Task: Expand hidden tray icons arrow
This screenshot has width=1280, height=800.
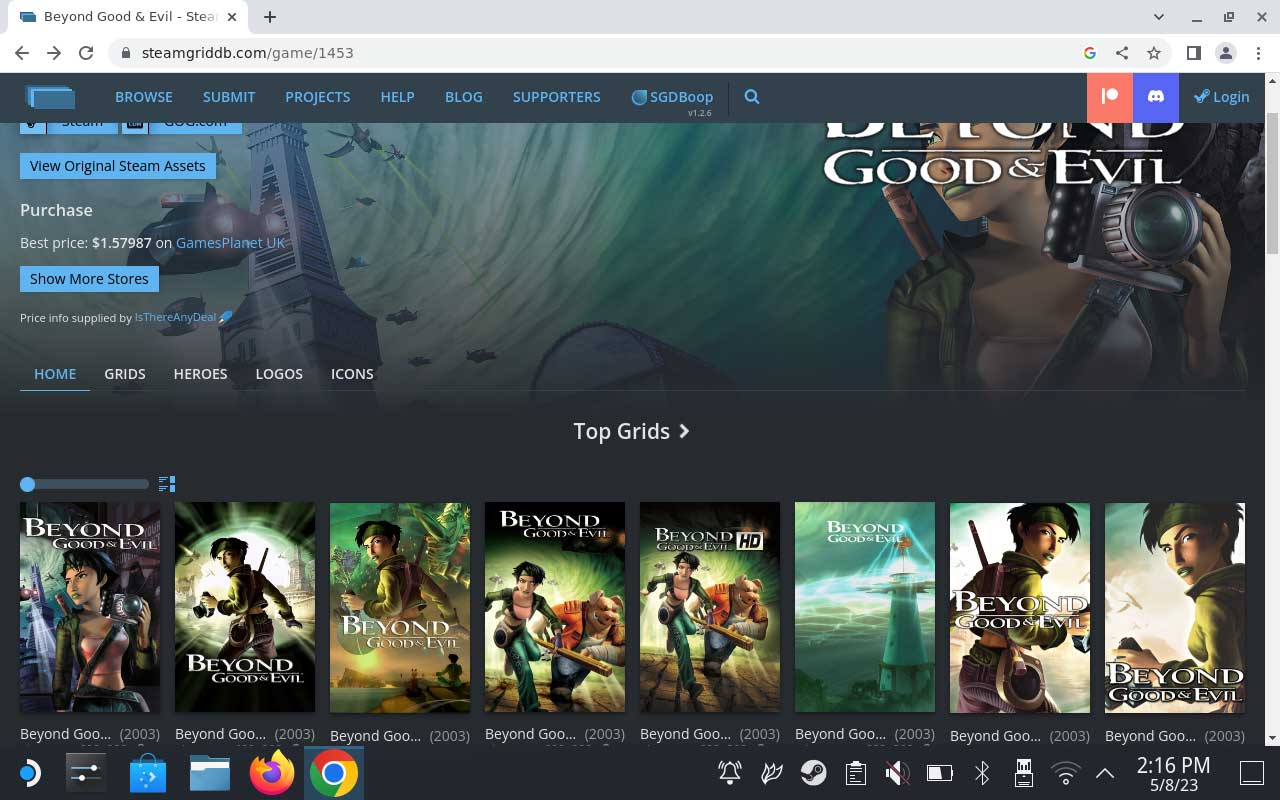Action: pyautogui.click(x=1105, y=773)
